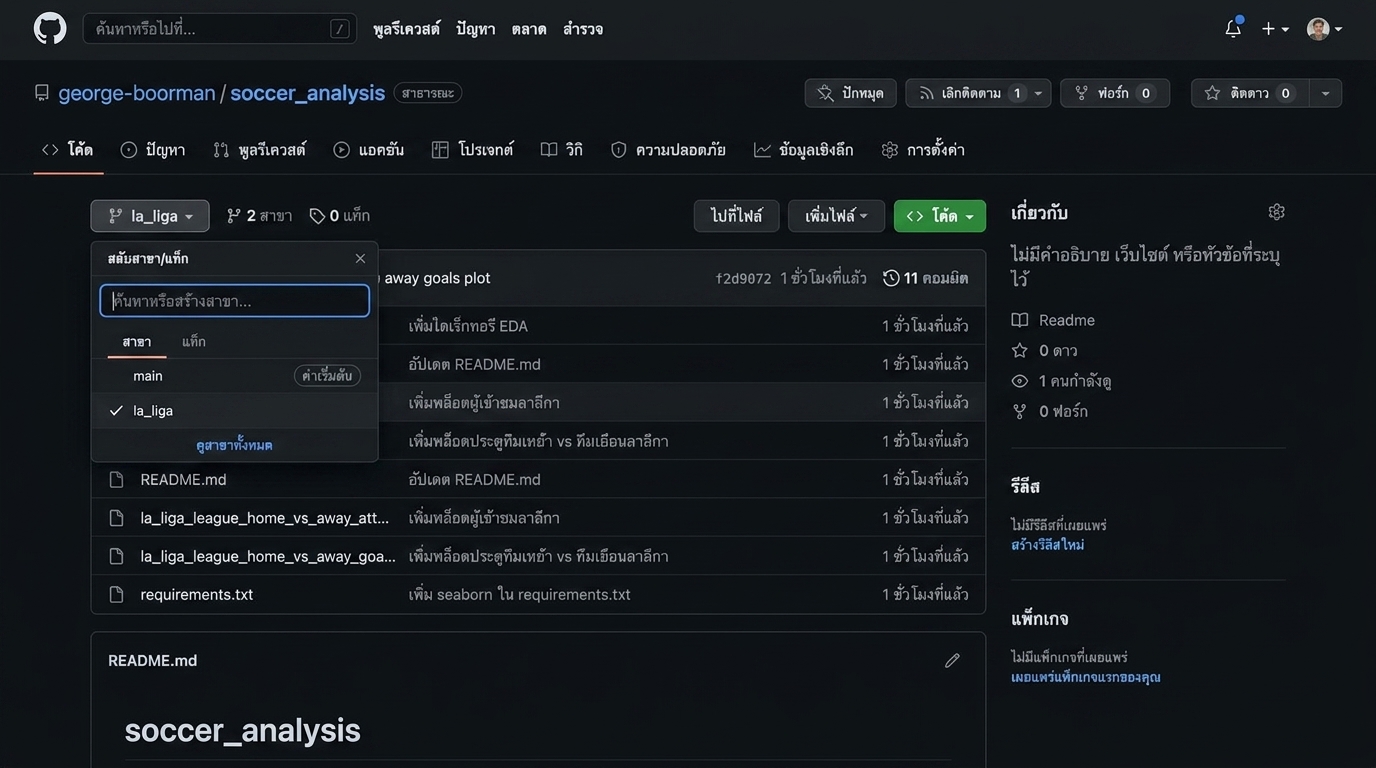This screenshot has height=768, width=1376.
Task: Click the file icon beside requirements.txt
Action: pos(116,595)
